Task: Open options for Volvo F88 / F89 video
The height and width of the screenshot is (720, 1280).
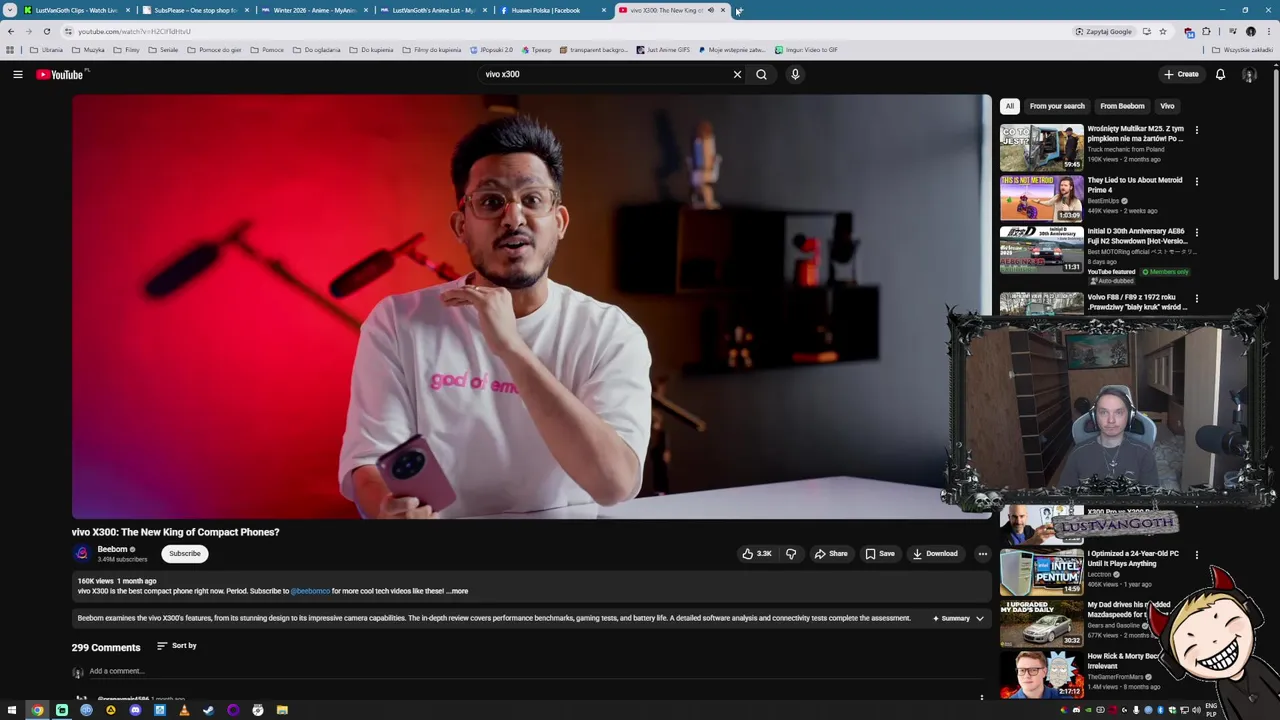Action: point(1196,298)
